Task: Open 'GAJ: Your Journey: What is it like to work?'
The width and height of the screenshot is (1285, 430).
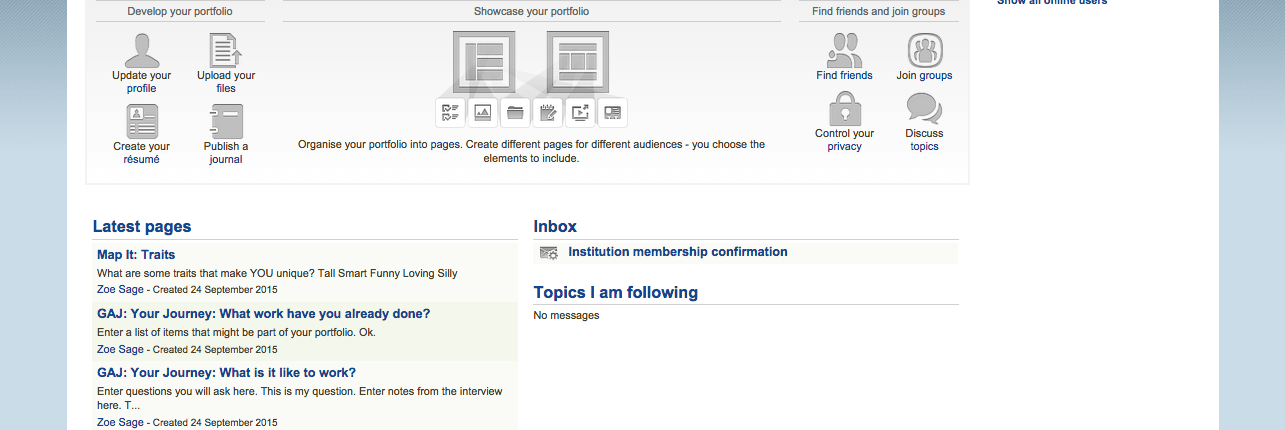Action: pyautogui.click(x=227, y=373)
